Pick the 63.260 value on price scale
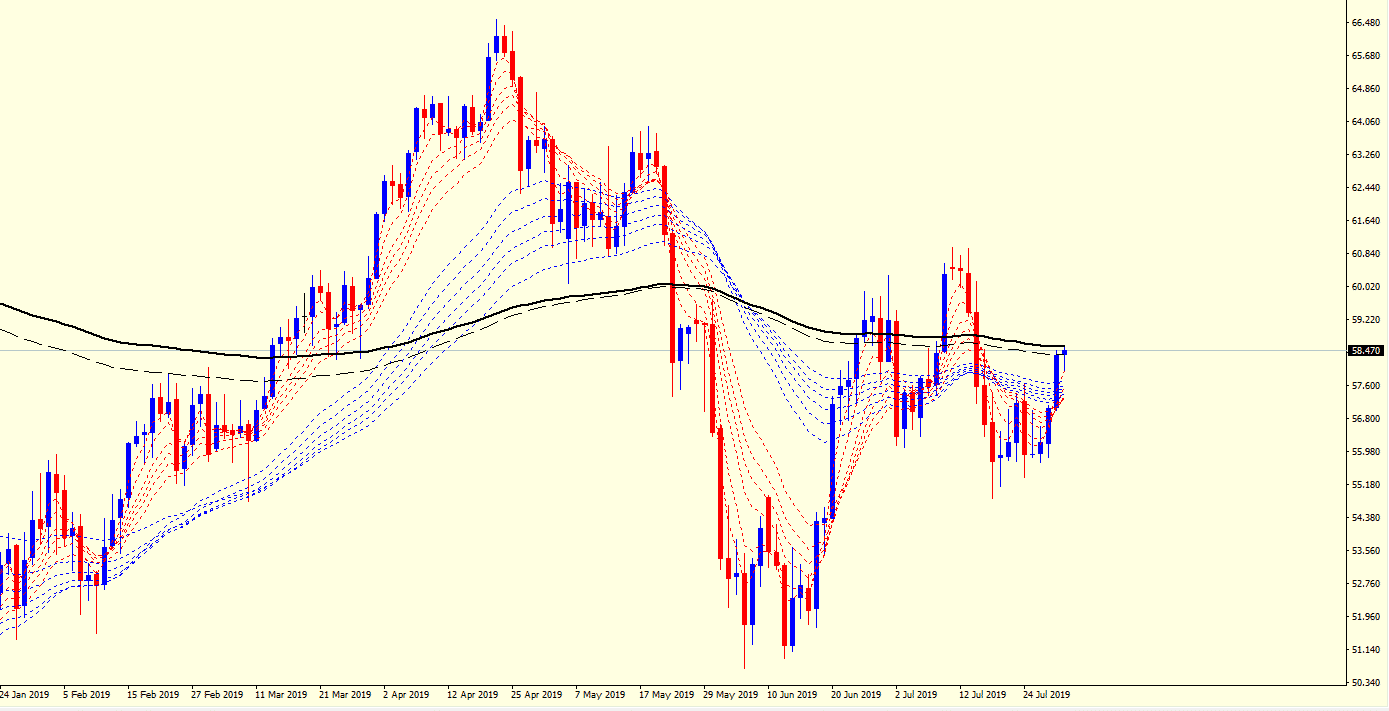The image size is (1389, 711). [1366, 155]
